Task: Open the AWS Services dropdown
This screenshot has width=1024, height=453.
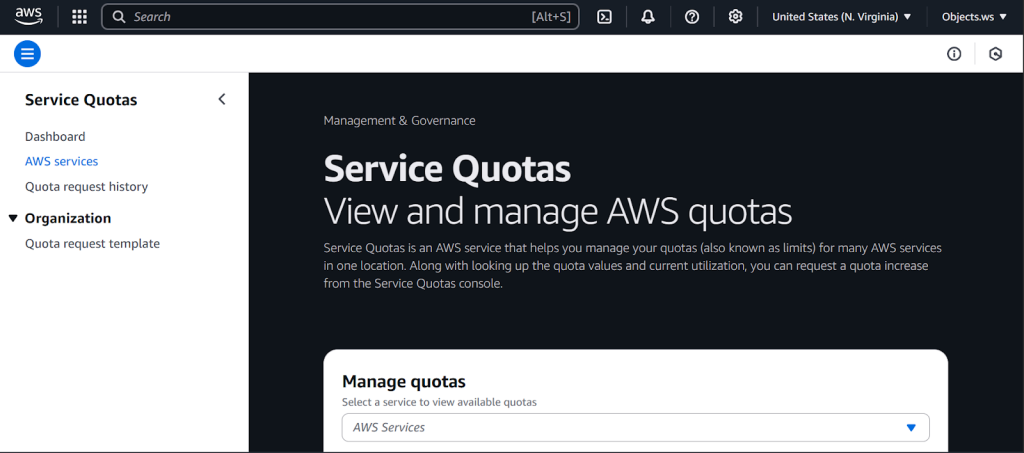Action: [635, 427]
